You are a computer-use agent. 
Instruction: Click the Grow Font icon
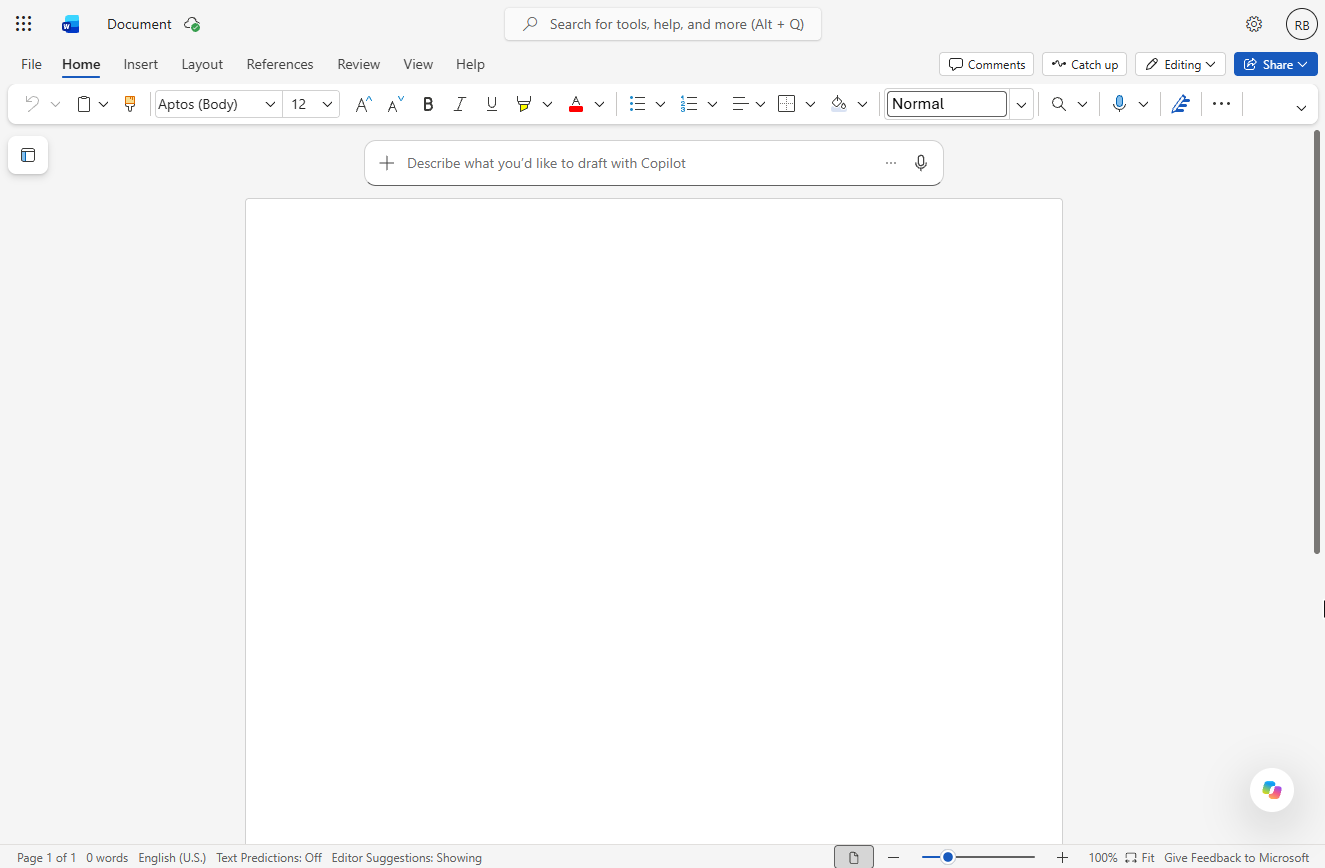[364, 104]
